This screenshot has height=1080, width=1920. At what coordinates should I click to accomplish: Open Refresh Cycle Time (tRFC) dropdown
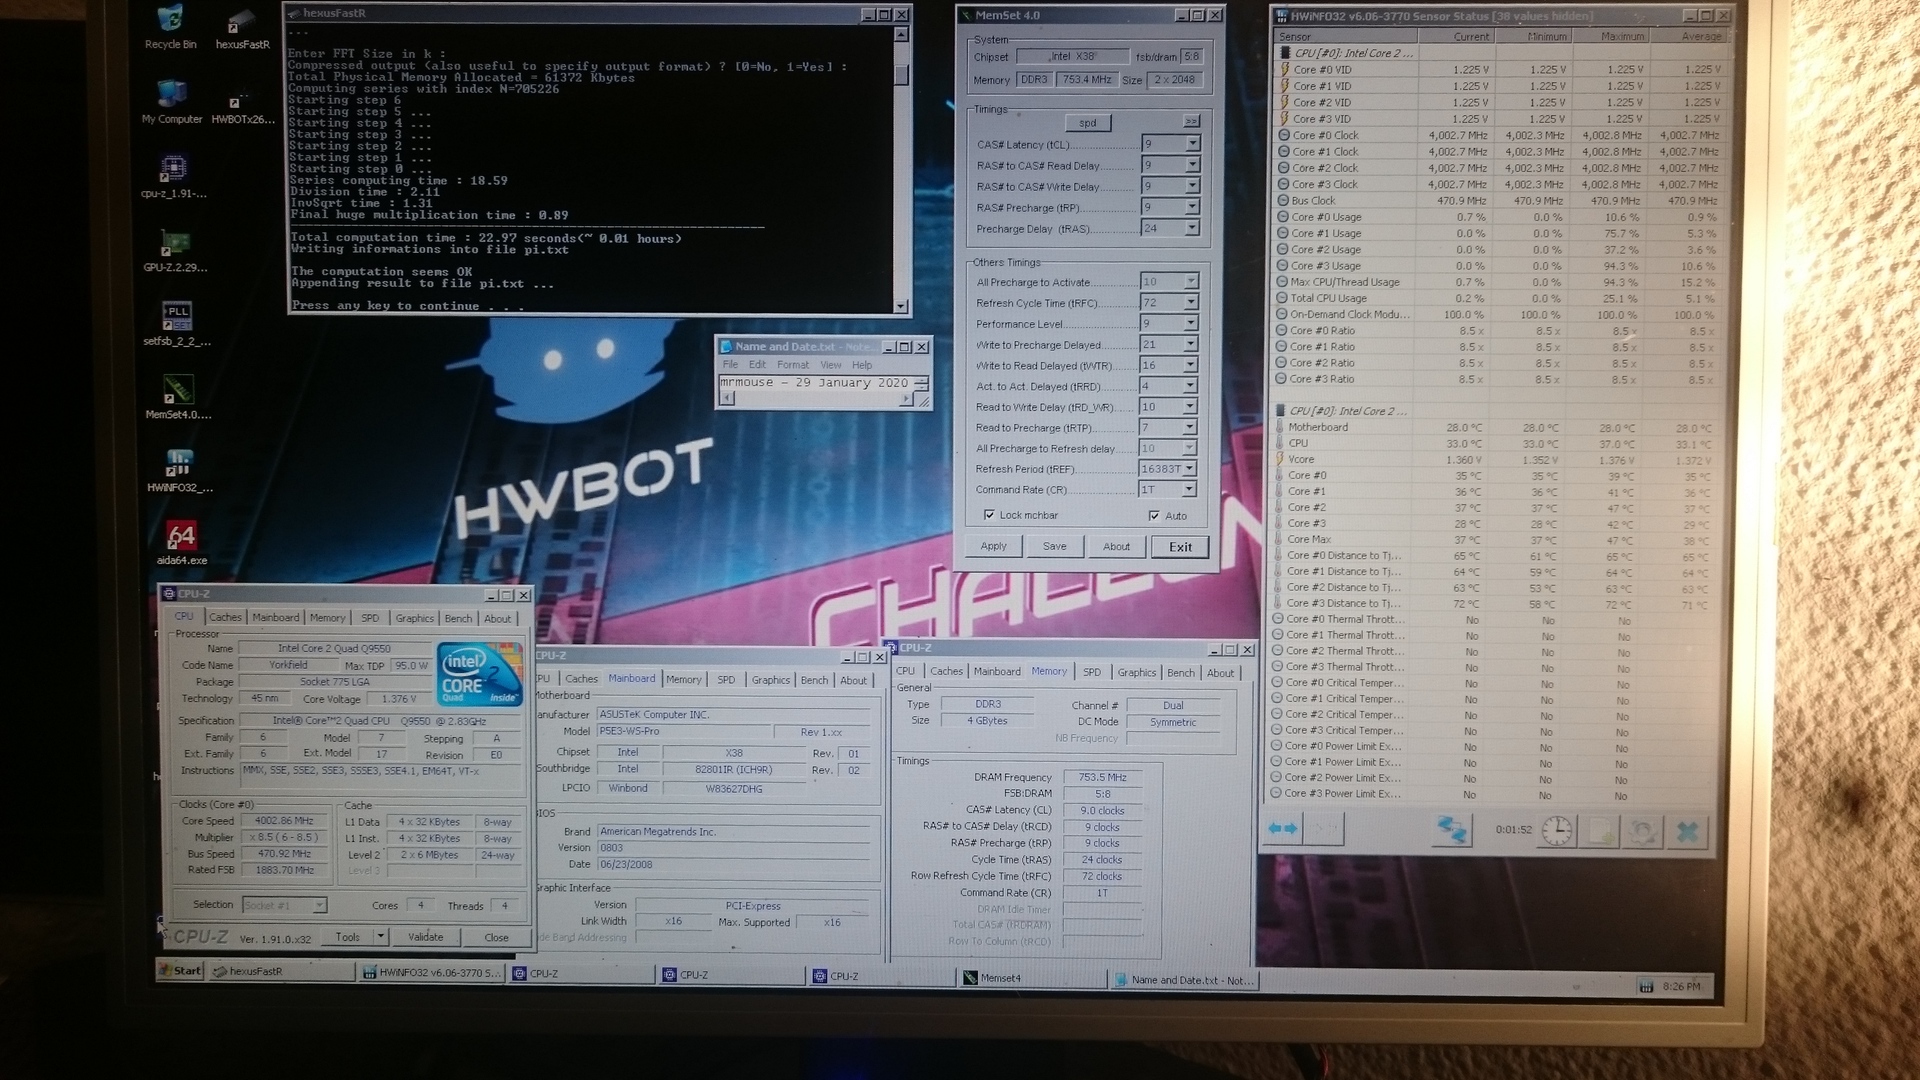[1191, 302]
